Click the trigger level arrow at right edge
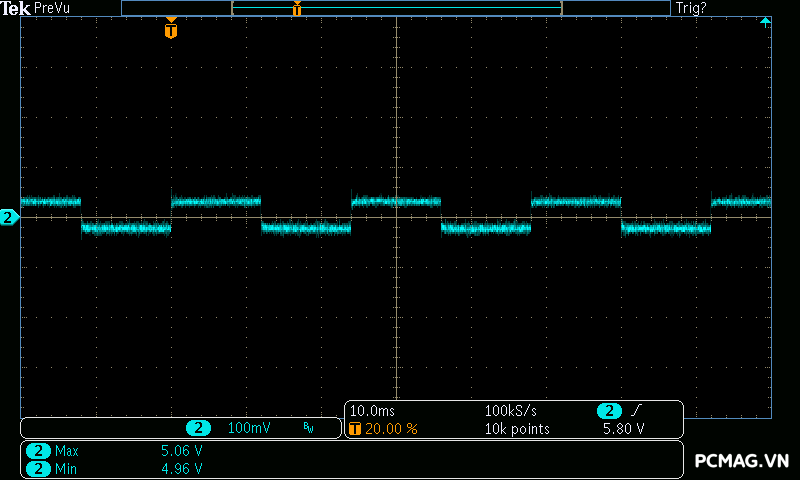 766,21
